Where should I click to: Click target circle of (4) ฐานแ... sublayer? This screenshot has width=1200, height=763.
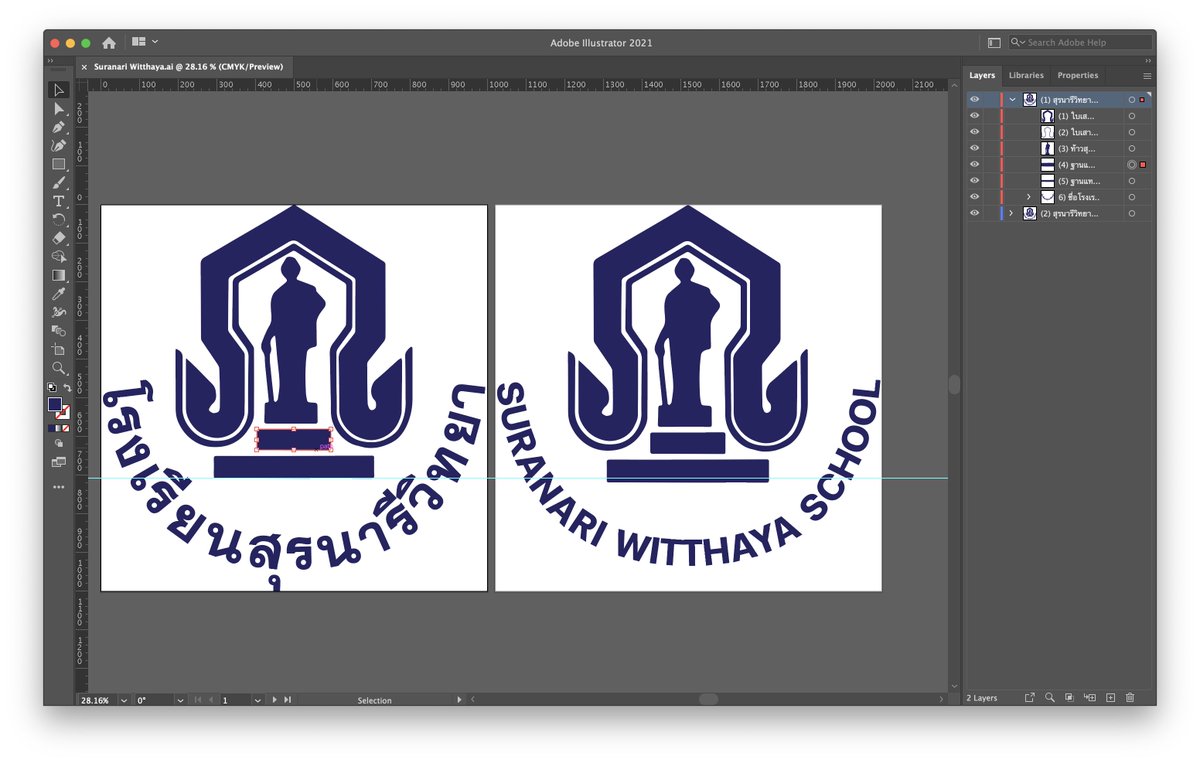[1131, 164]
